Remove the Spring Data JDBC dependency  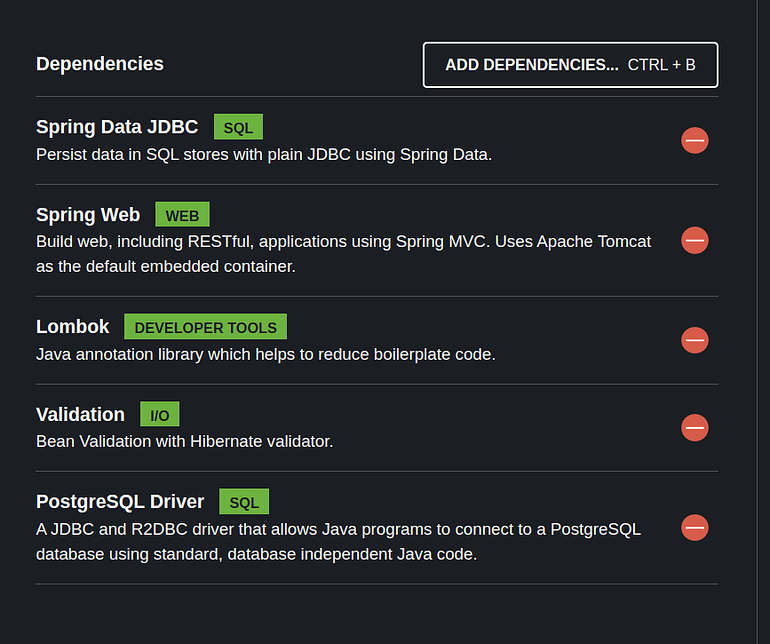click(694, 140)
